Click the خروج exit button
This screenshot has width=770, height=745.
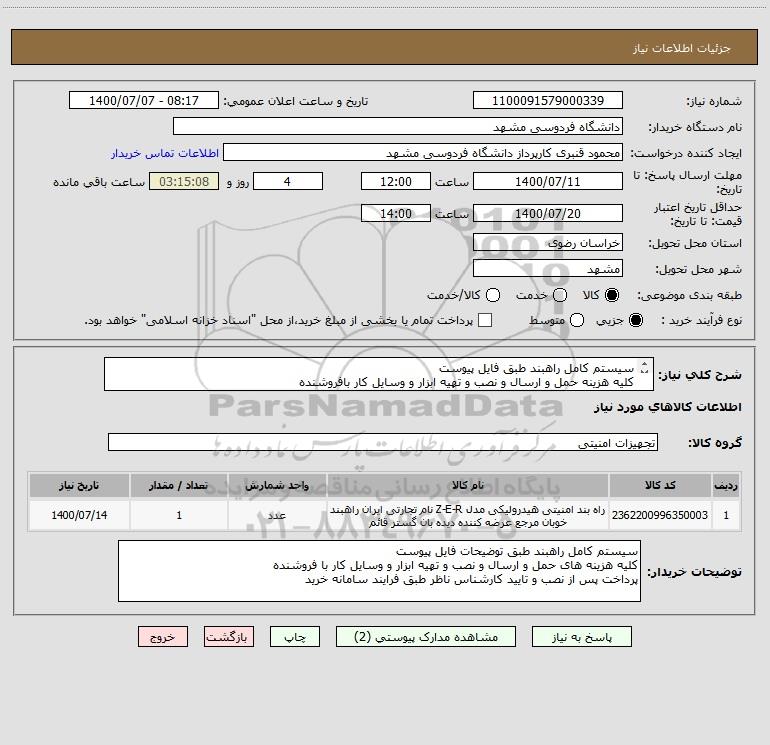point(163,637)
